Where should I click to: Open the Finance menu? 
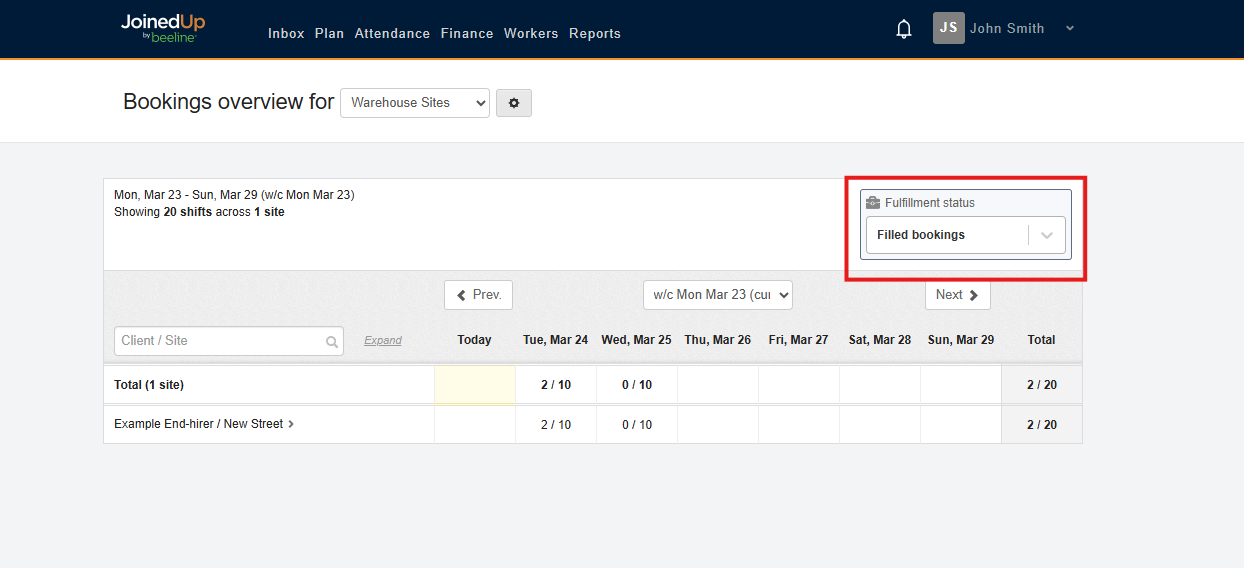pos(467,34)
